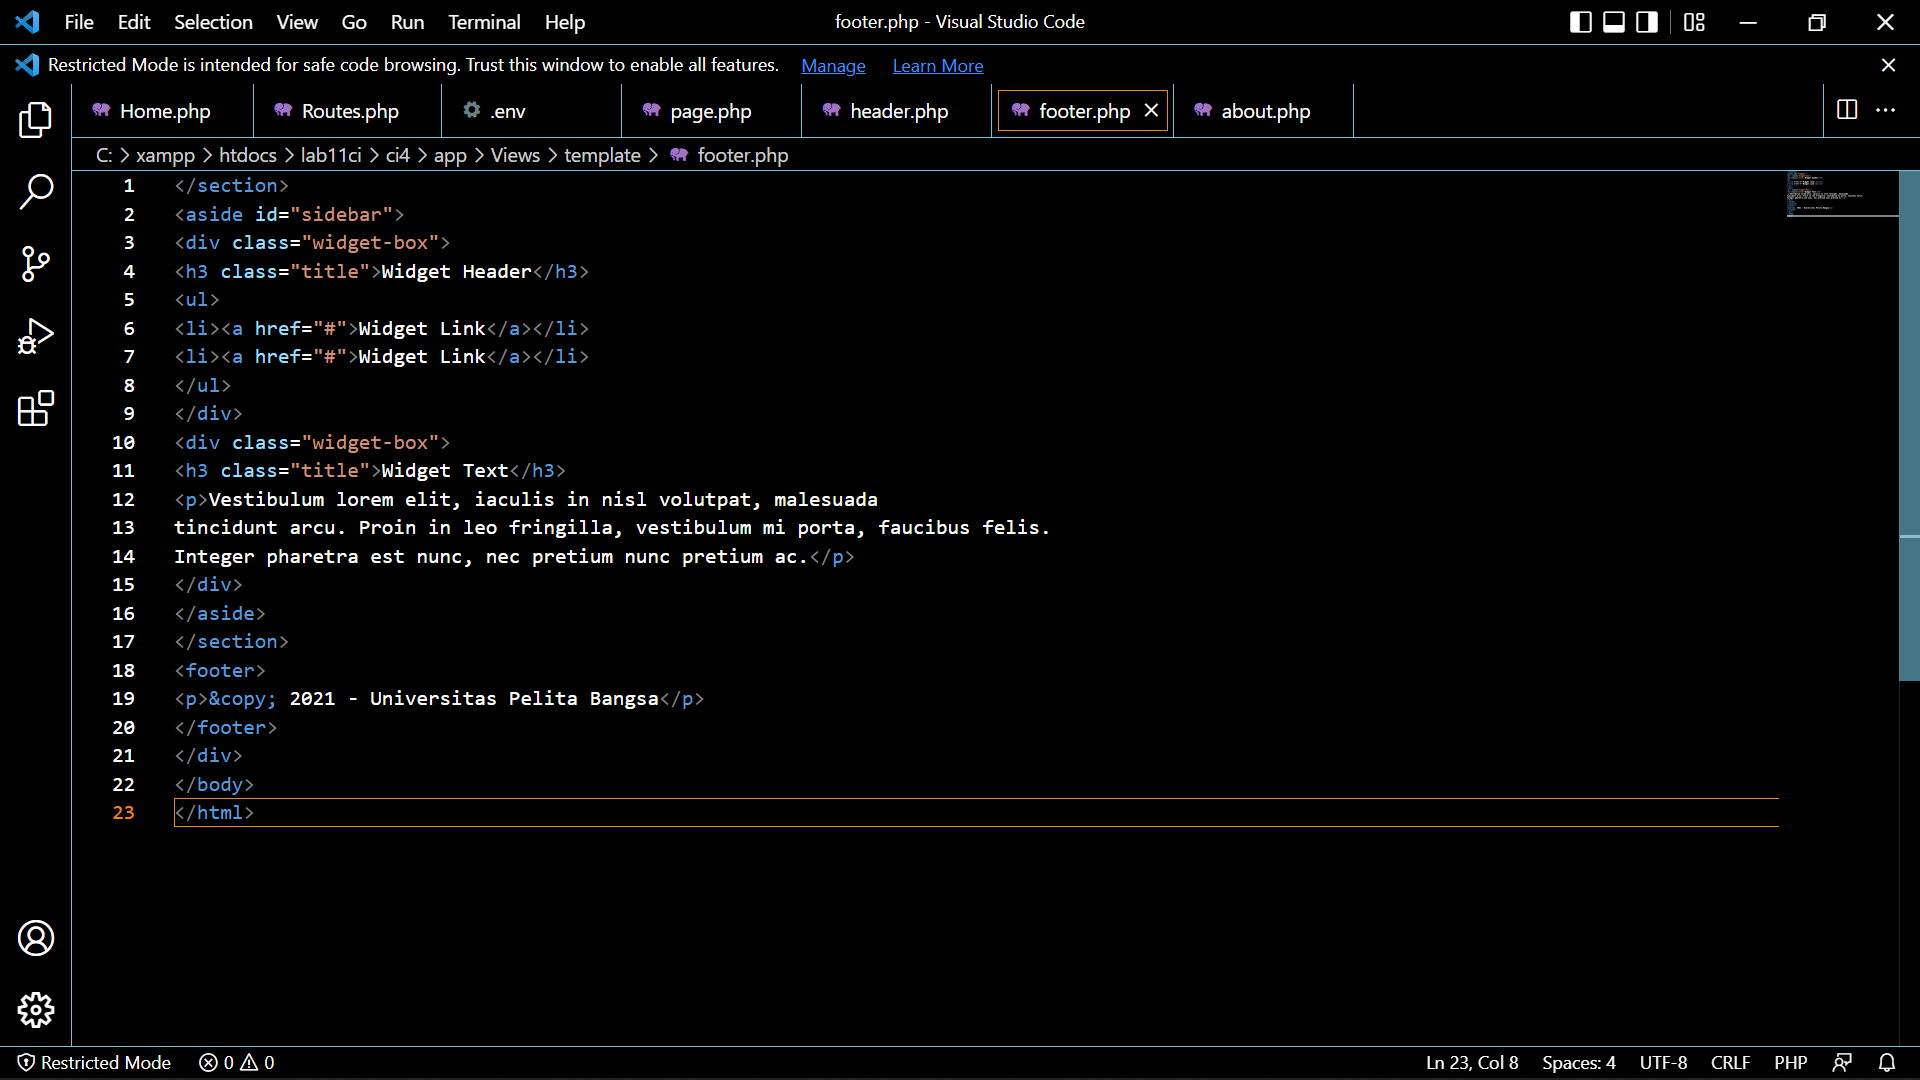This screenshot has height=1080, width=1920.
Task: Split the editor using the split icon
Action: tap(1845, 111)
